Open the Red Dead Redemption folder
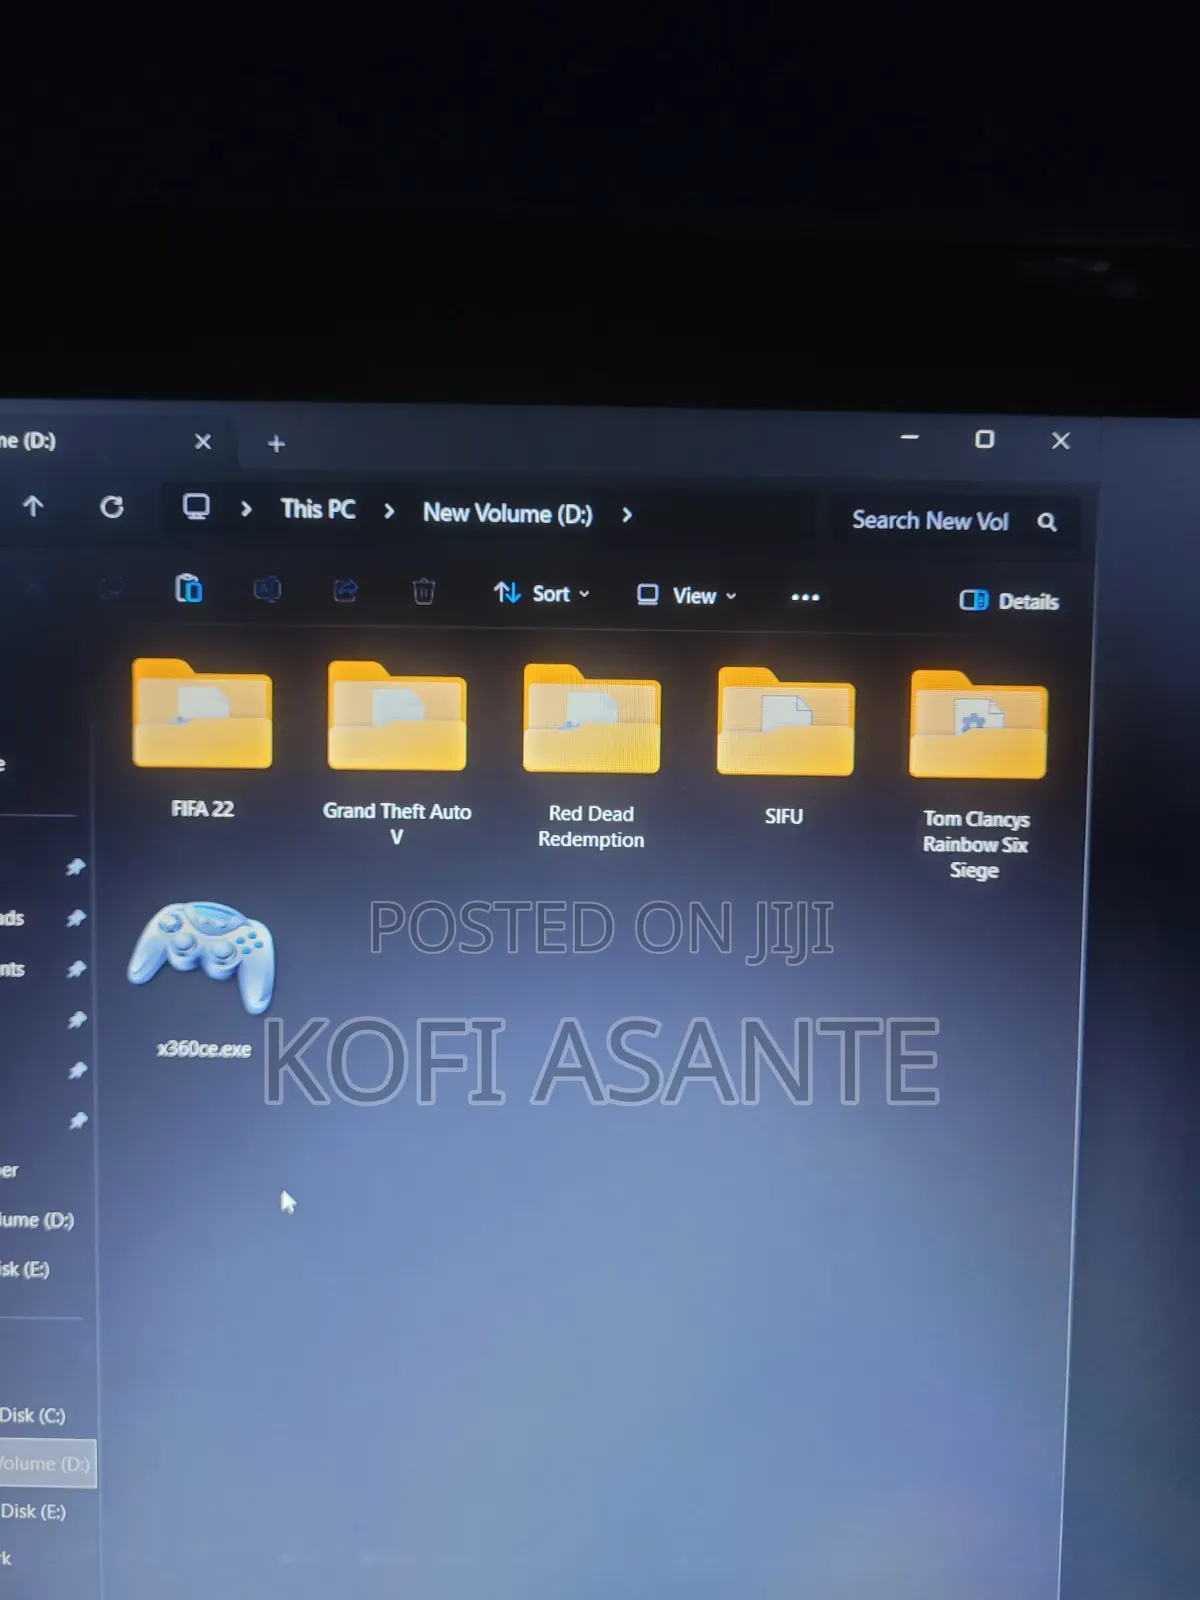The width and height of the screenshot is (1200, 1600). [x=591, y=756]
